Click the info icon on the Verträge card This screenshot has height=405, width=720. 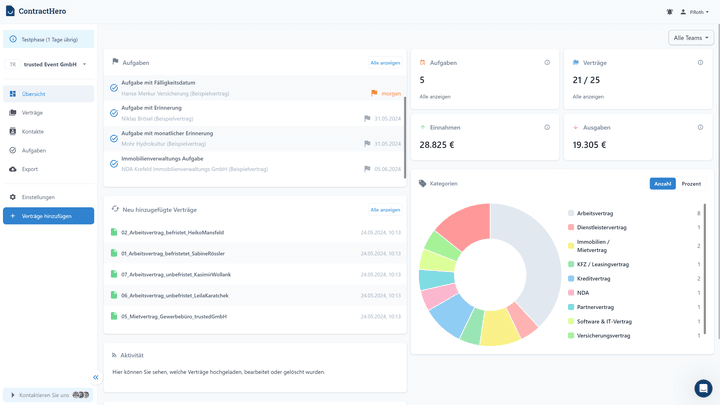pos(700,62)
